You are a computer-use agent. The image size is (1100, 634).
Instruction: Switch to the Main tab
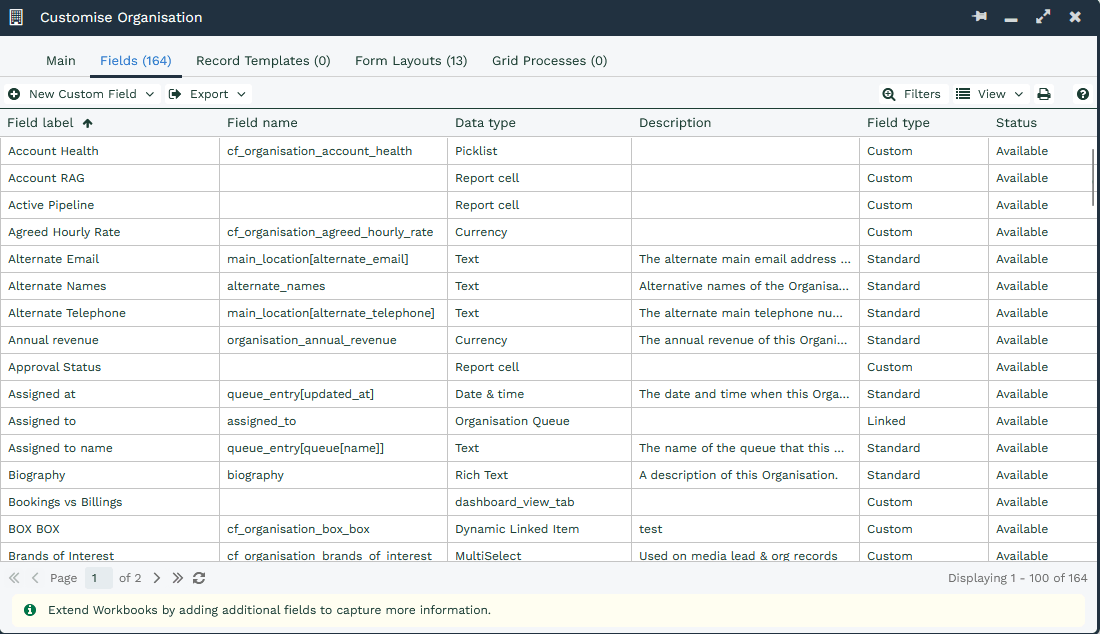[x=61, y=61]
